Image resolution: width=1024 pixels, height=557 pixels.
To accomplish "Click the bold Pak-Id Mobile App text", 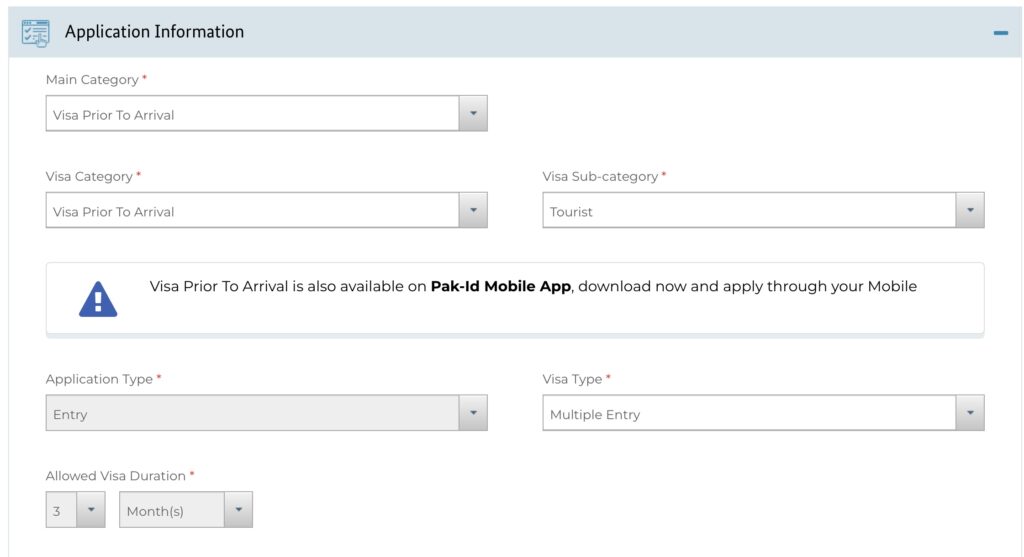I will tap(500, 286).
